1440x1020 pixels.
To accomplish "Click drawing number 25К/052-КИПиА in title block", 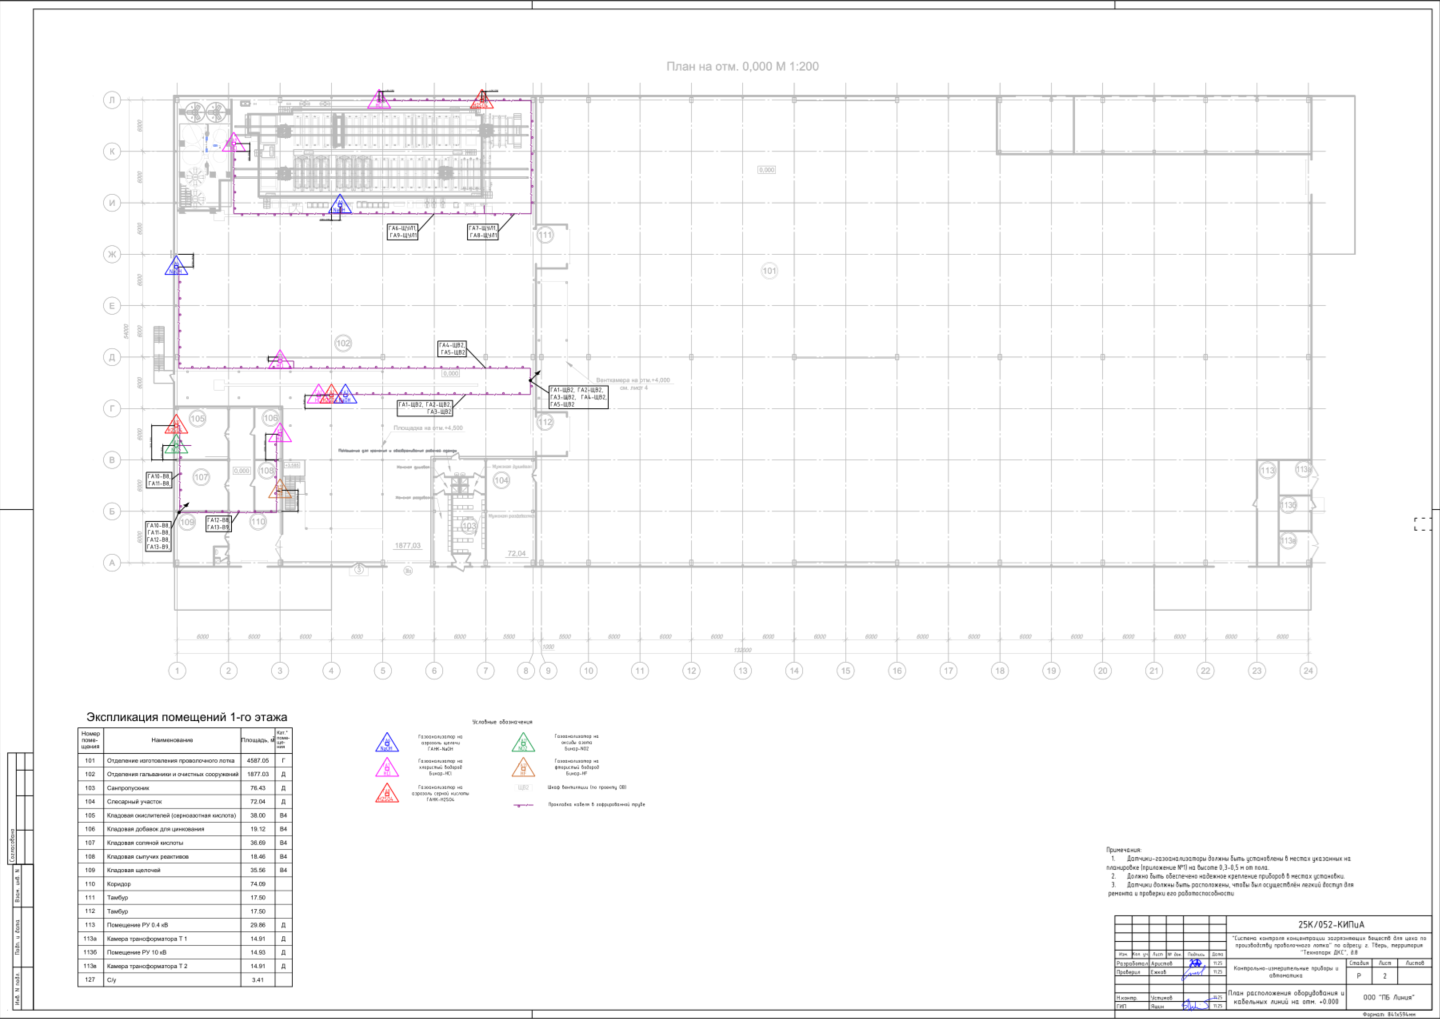I will pos(1330,925).
